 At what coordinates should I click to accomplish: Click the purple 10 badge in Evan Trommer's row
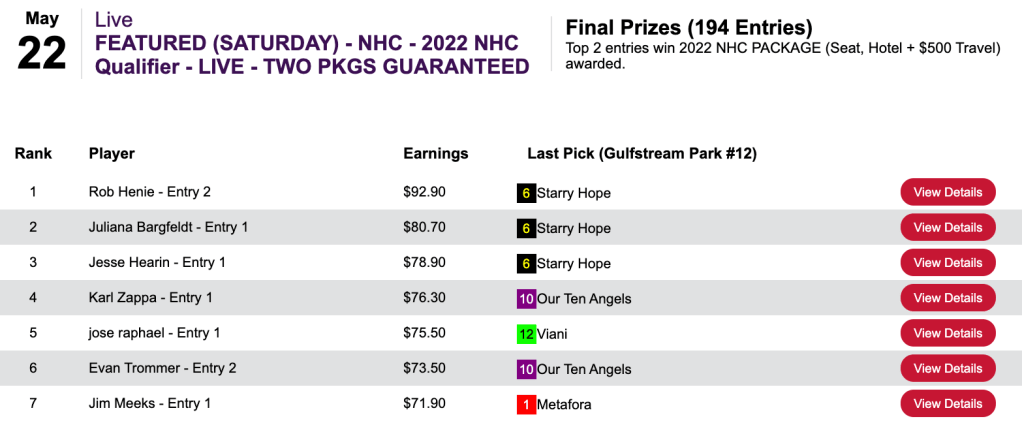click(526, 368)
